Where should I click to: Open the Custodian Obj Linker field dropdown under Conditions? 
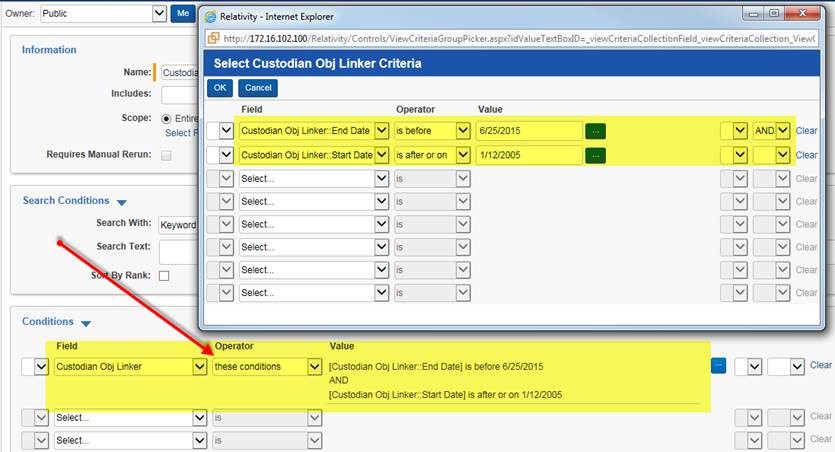pyautogui.click(x=130, y=366)
